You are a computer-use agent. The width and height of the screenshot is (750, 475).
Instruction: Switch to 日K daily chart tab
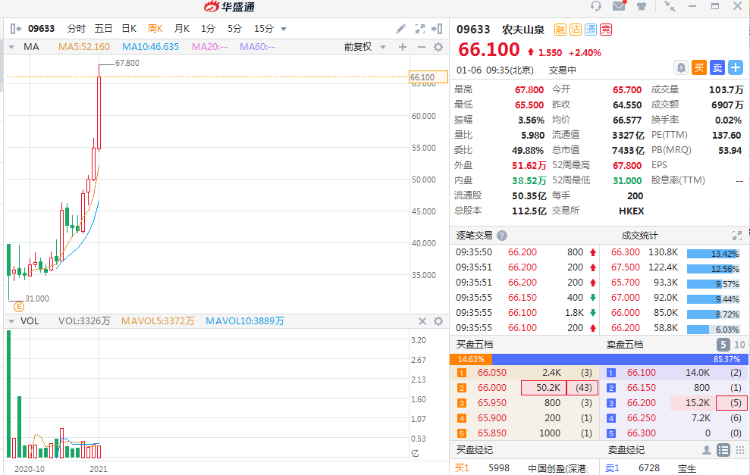click(129, 29)
